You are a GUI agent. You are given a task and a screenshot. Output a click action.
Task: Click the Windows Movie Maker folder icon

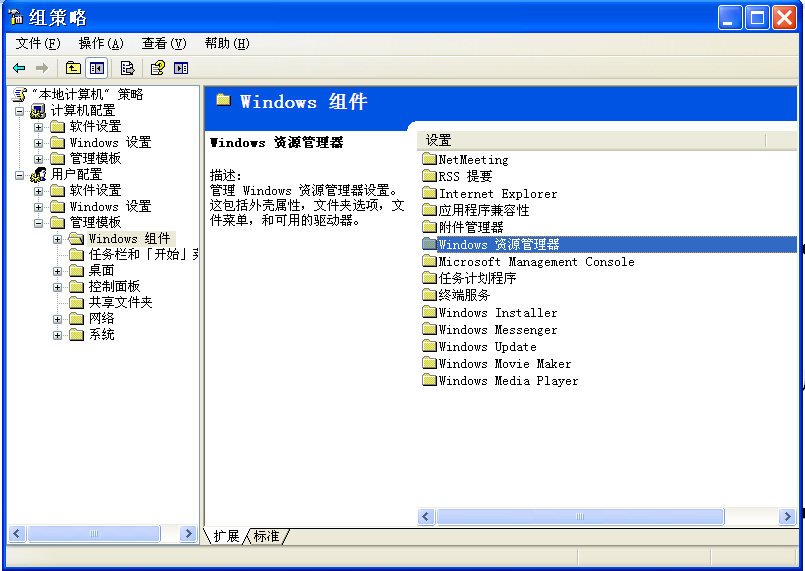pyautogui.click(x=429, y=363)
